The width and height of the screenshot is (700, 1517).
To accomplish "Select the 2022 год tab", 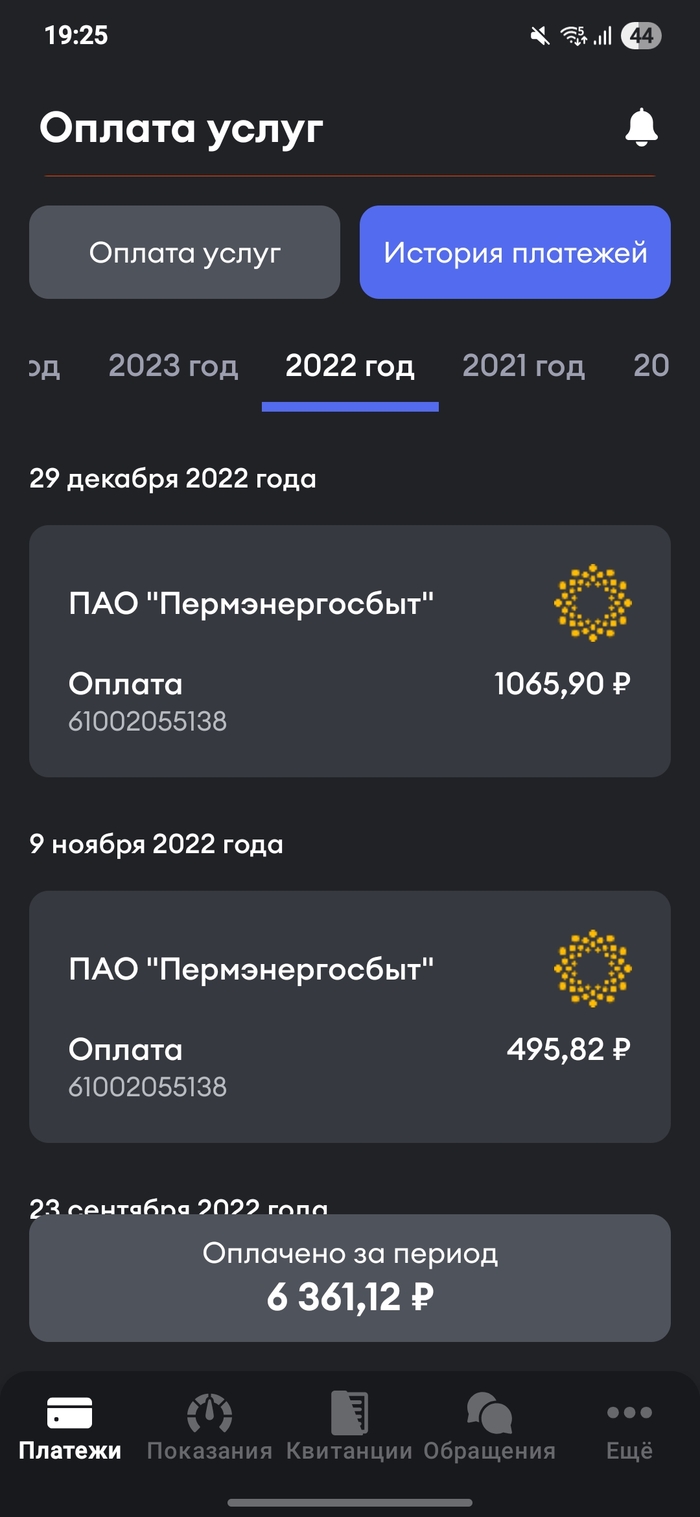I will click(350, 366).
